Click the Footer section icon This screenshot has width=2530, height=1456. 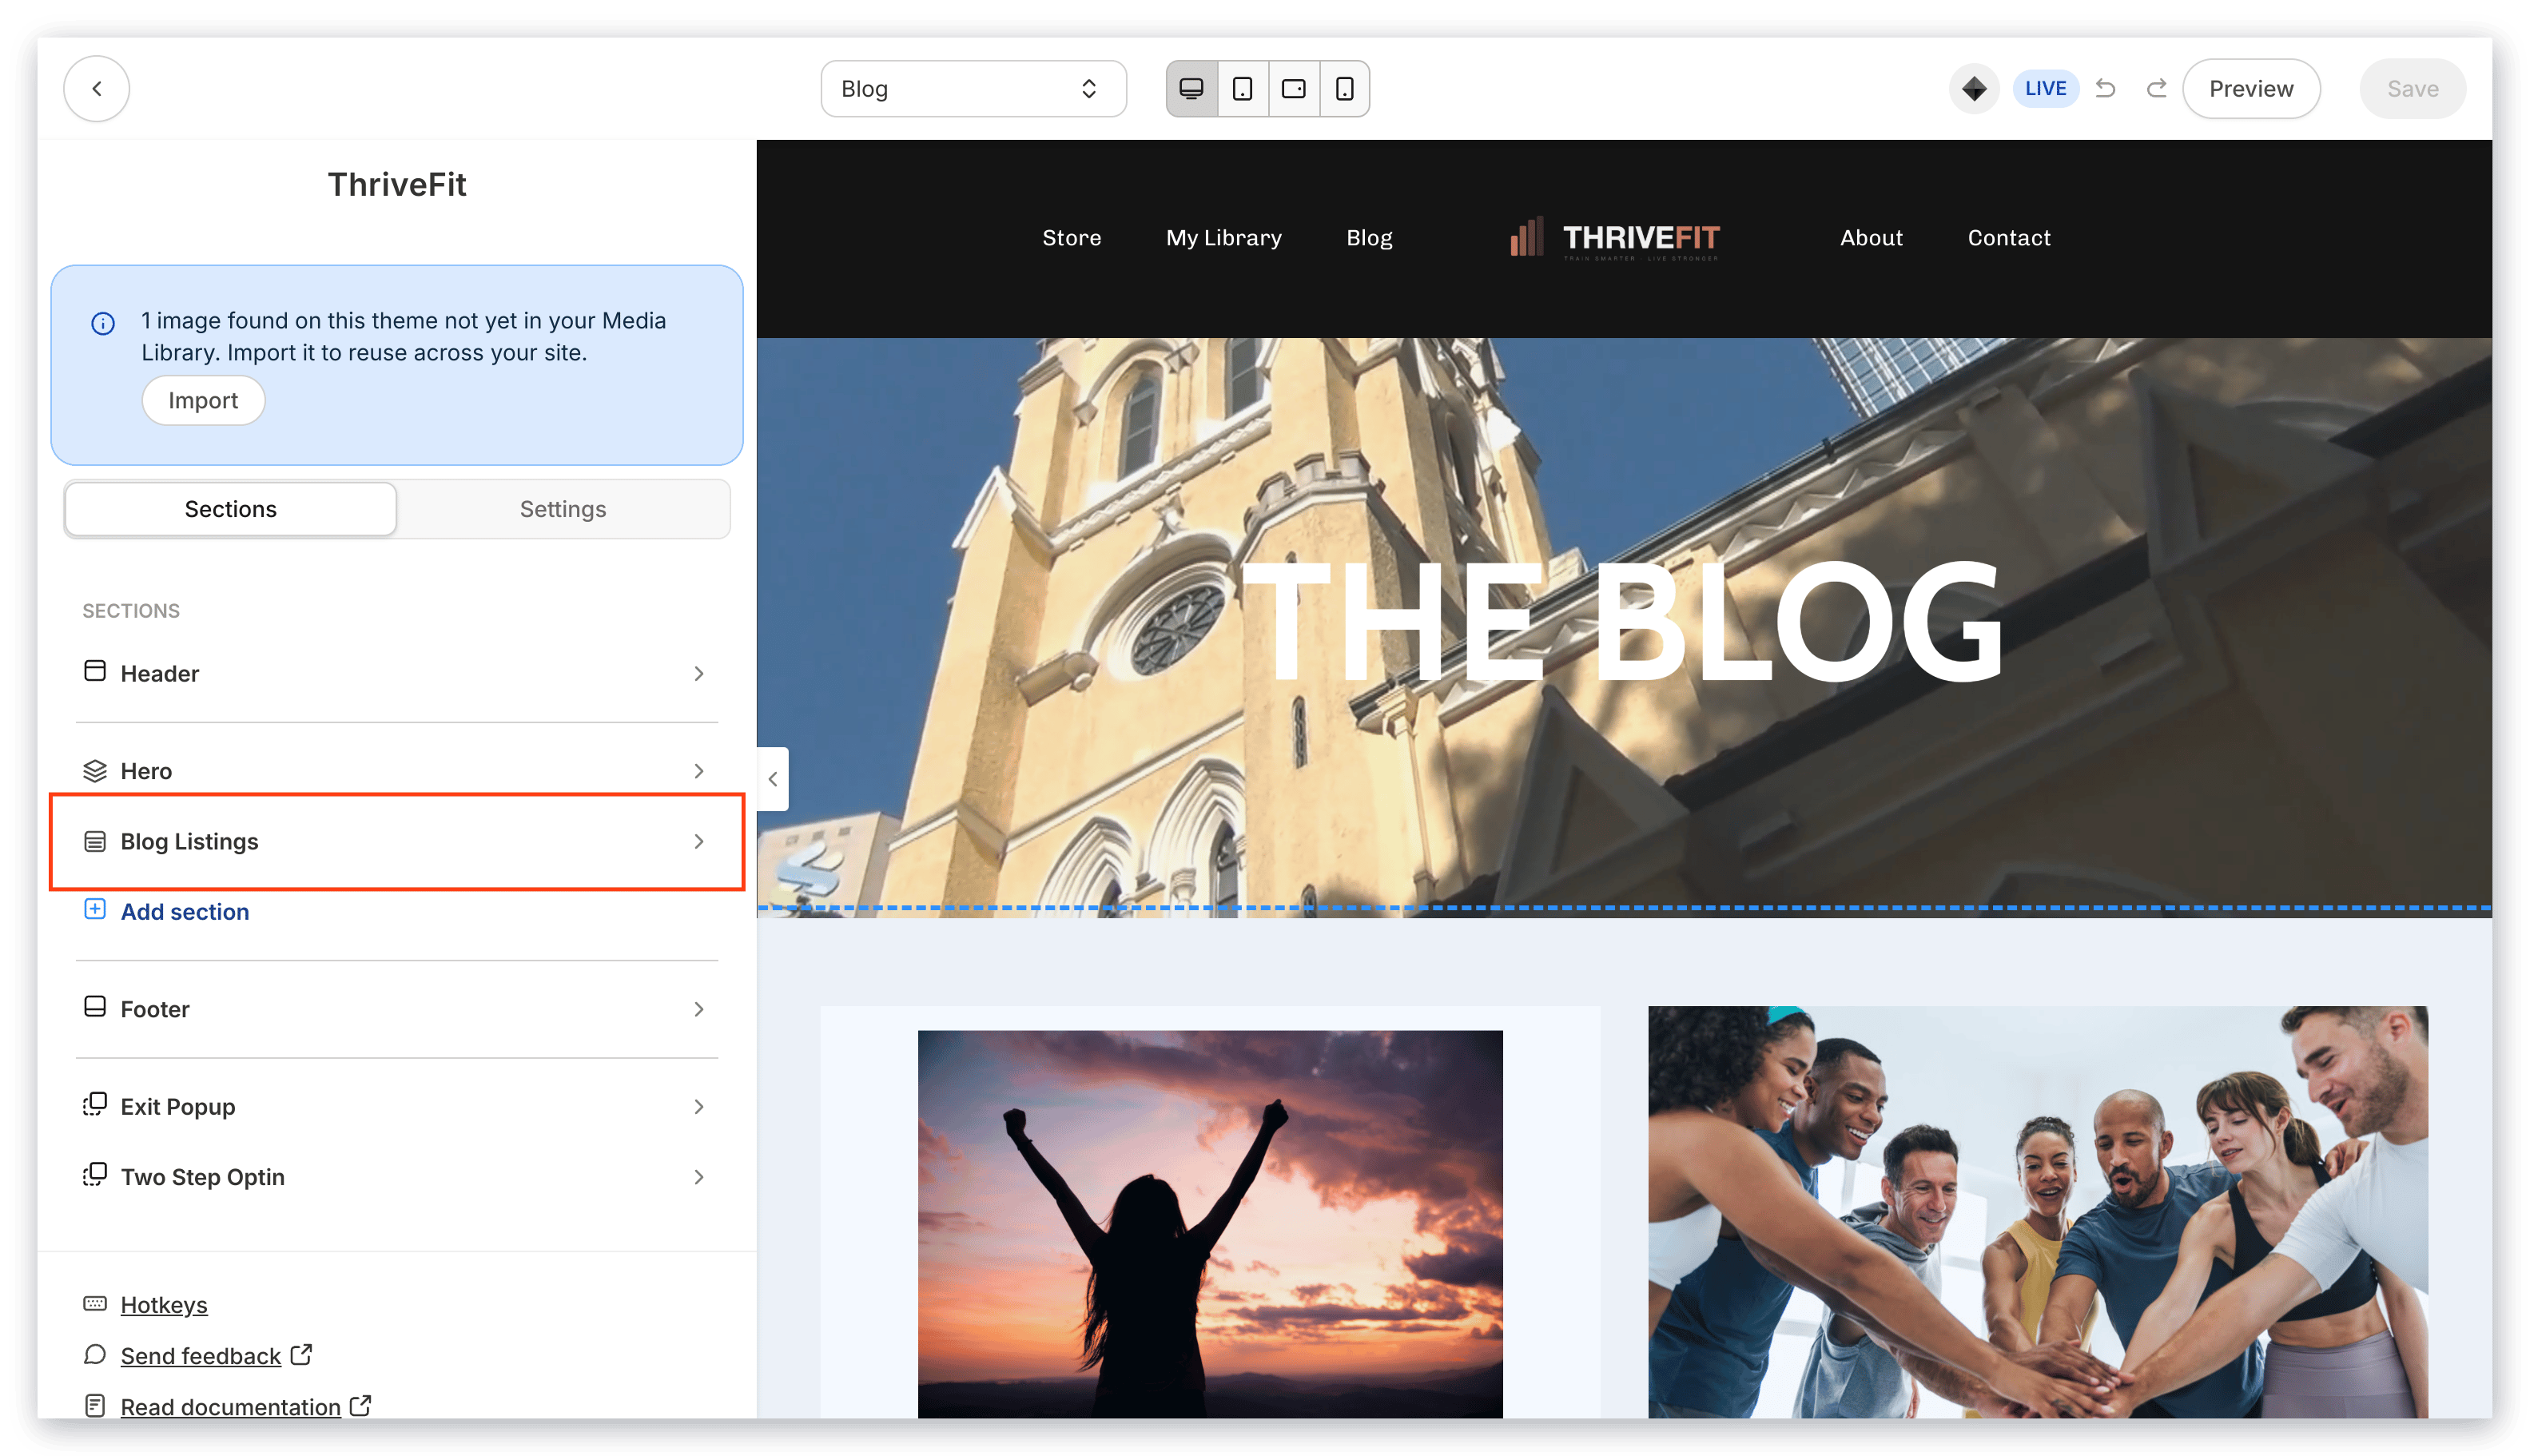(x=95, y=1007)
